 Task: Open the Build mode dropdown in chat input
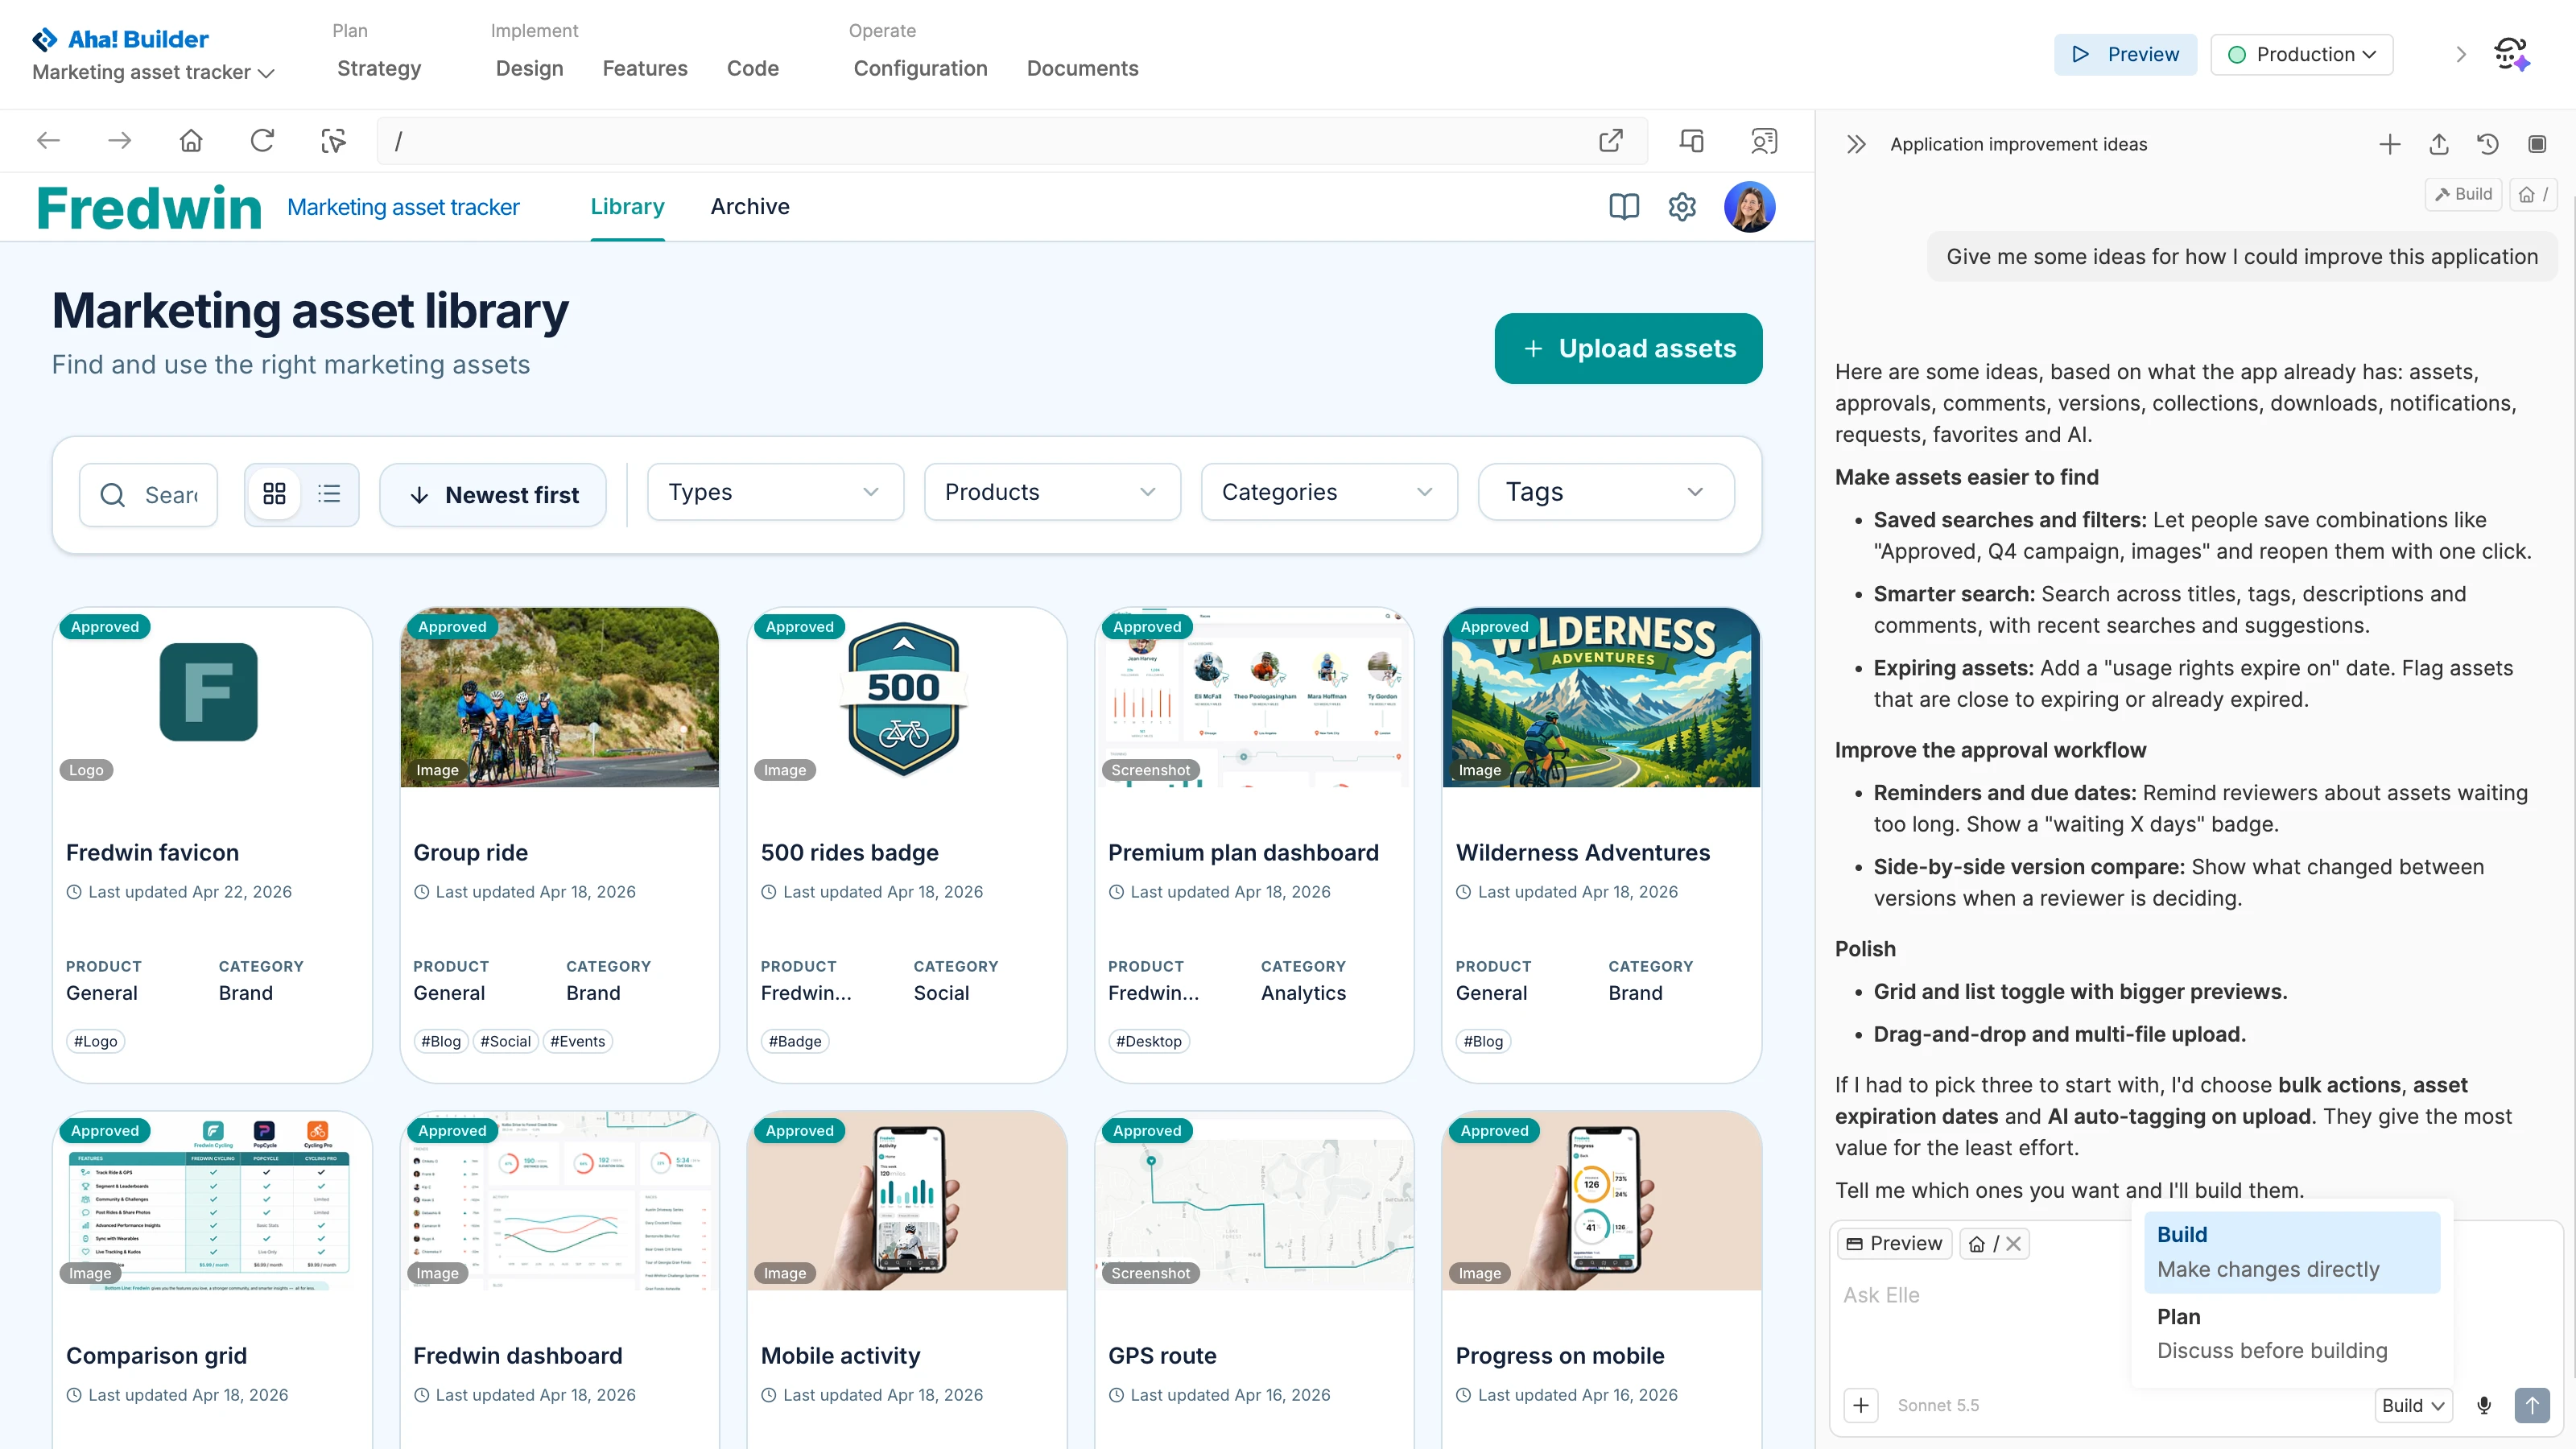(x=2413, y=1405)
